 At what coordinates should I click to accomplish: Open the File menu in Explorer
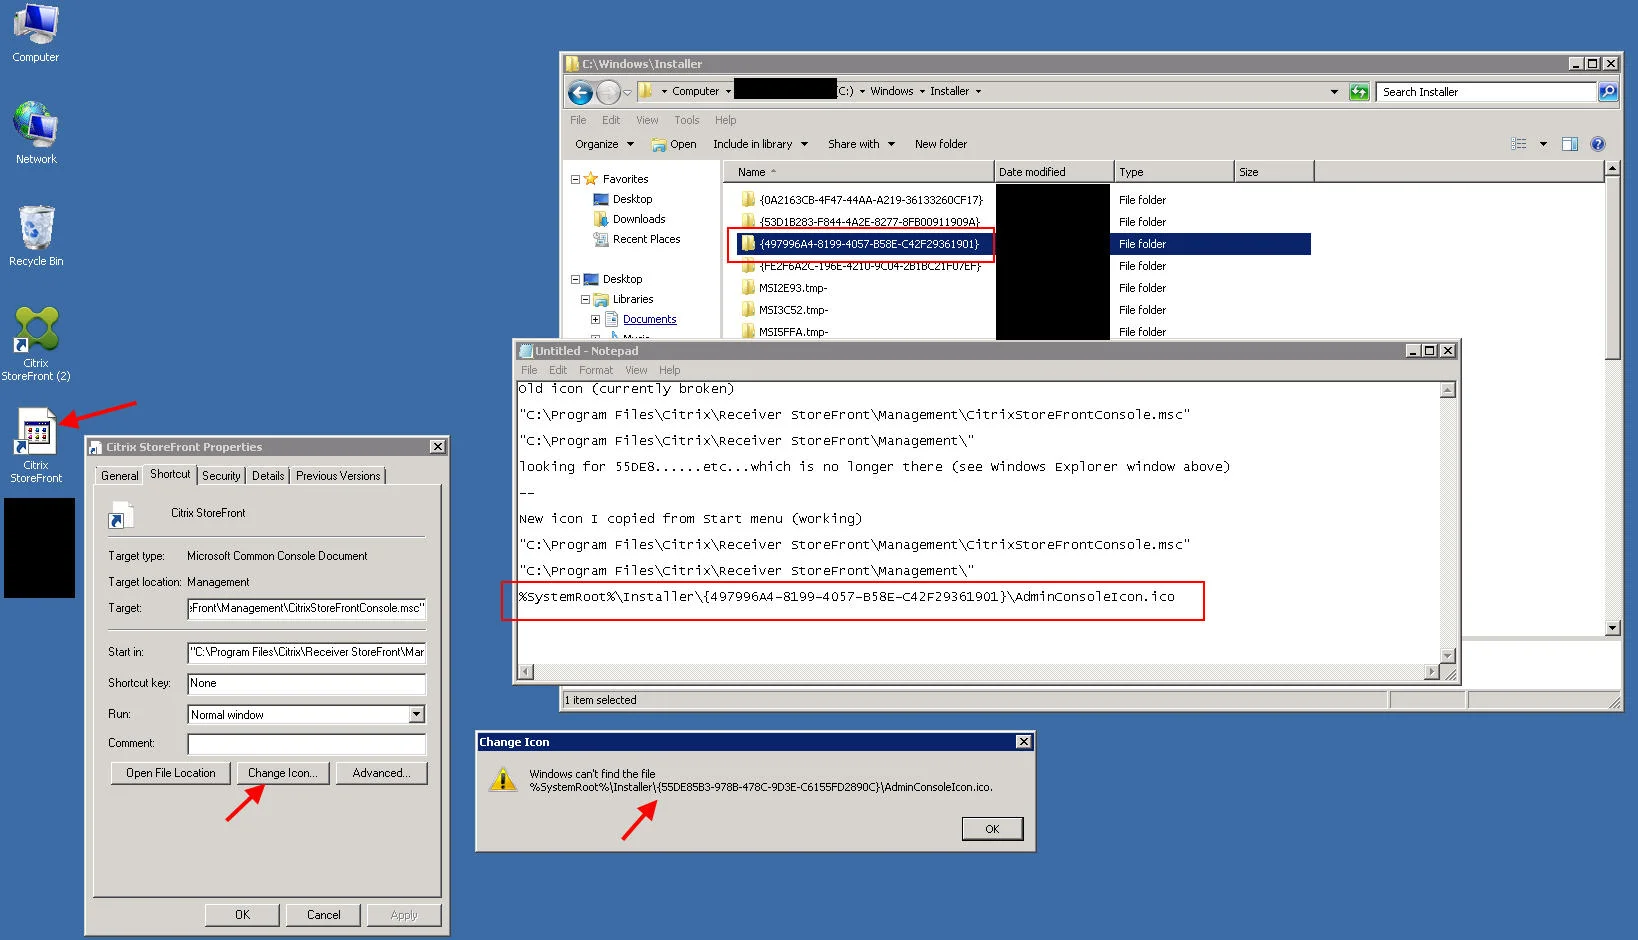578,120
